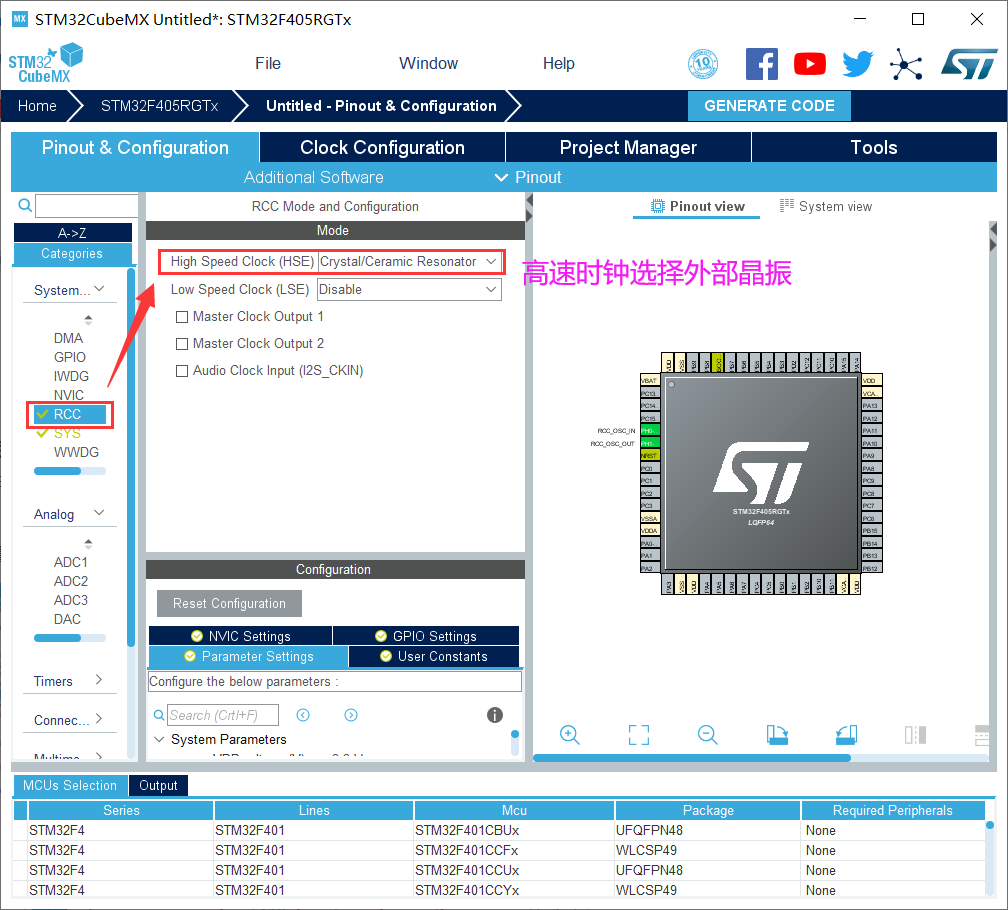Switch to the Project Manager tab
Screen dimensions: 1008x910
[628, 147]
